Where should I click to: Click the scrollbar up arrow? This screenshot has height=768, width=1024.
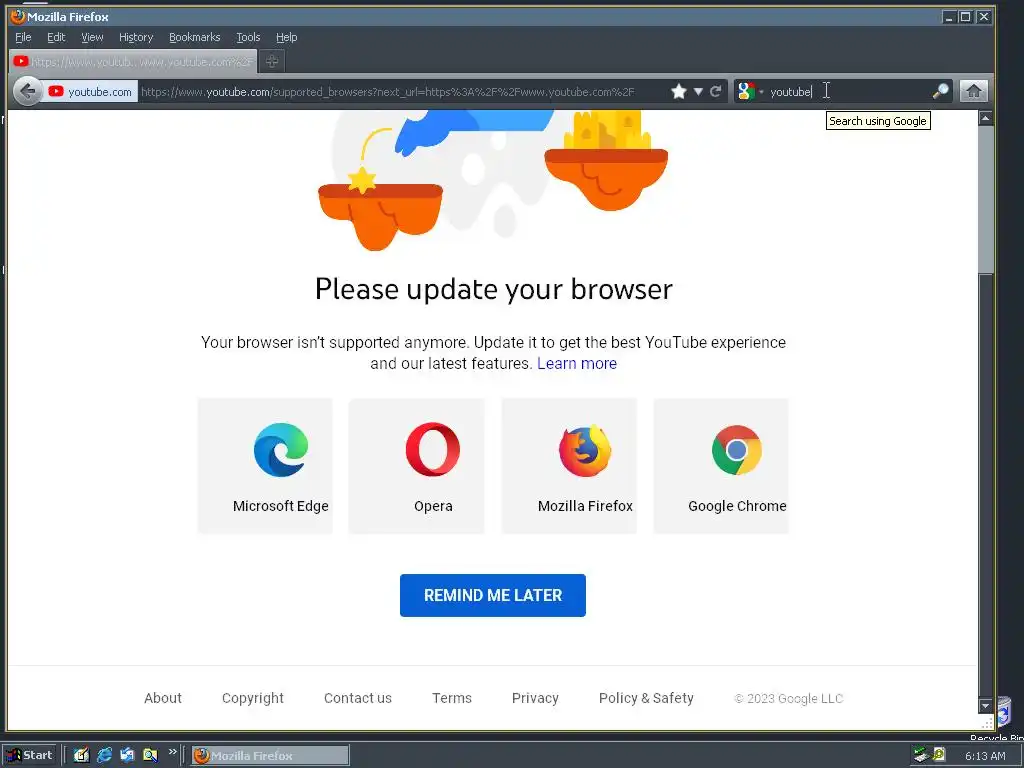point(986,118)
